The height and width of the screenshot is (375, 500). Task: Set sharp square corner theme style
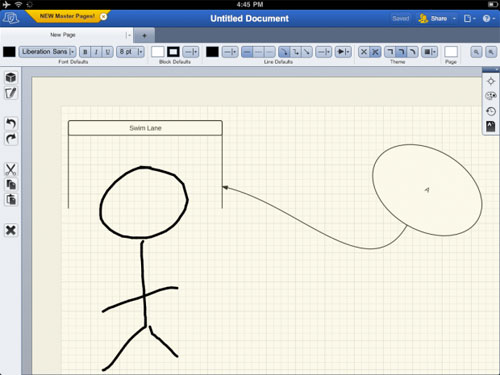pos(390,52)
